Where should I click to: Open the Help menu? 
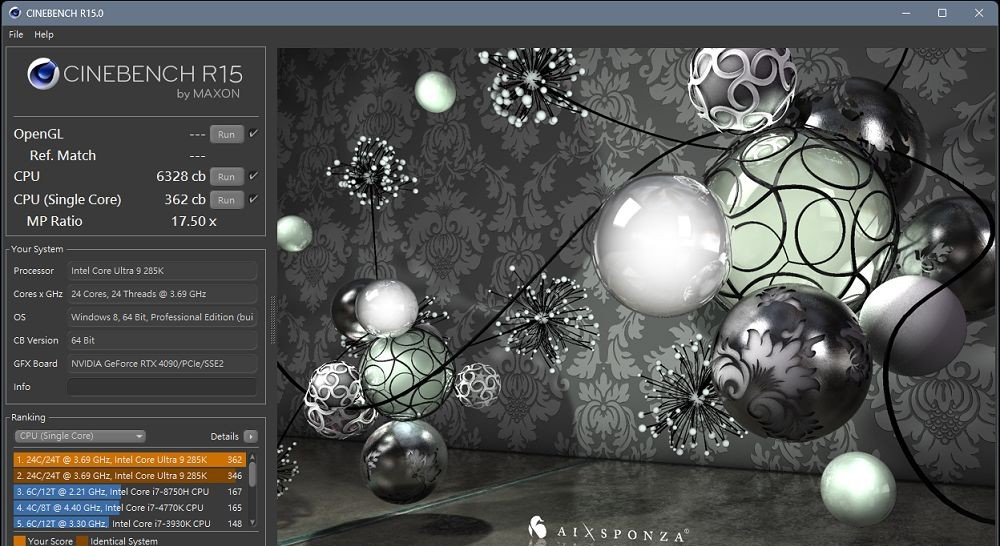[x=44, y=34]
